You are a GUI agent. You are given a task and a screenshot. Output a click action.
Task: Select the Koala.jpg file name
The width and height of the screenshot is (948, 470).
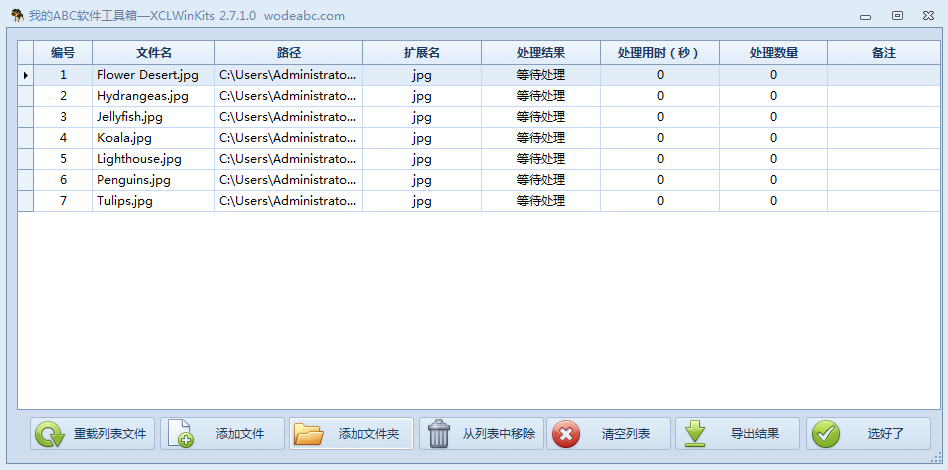(124, 138)
